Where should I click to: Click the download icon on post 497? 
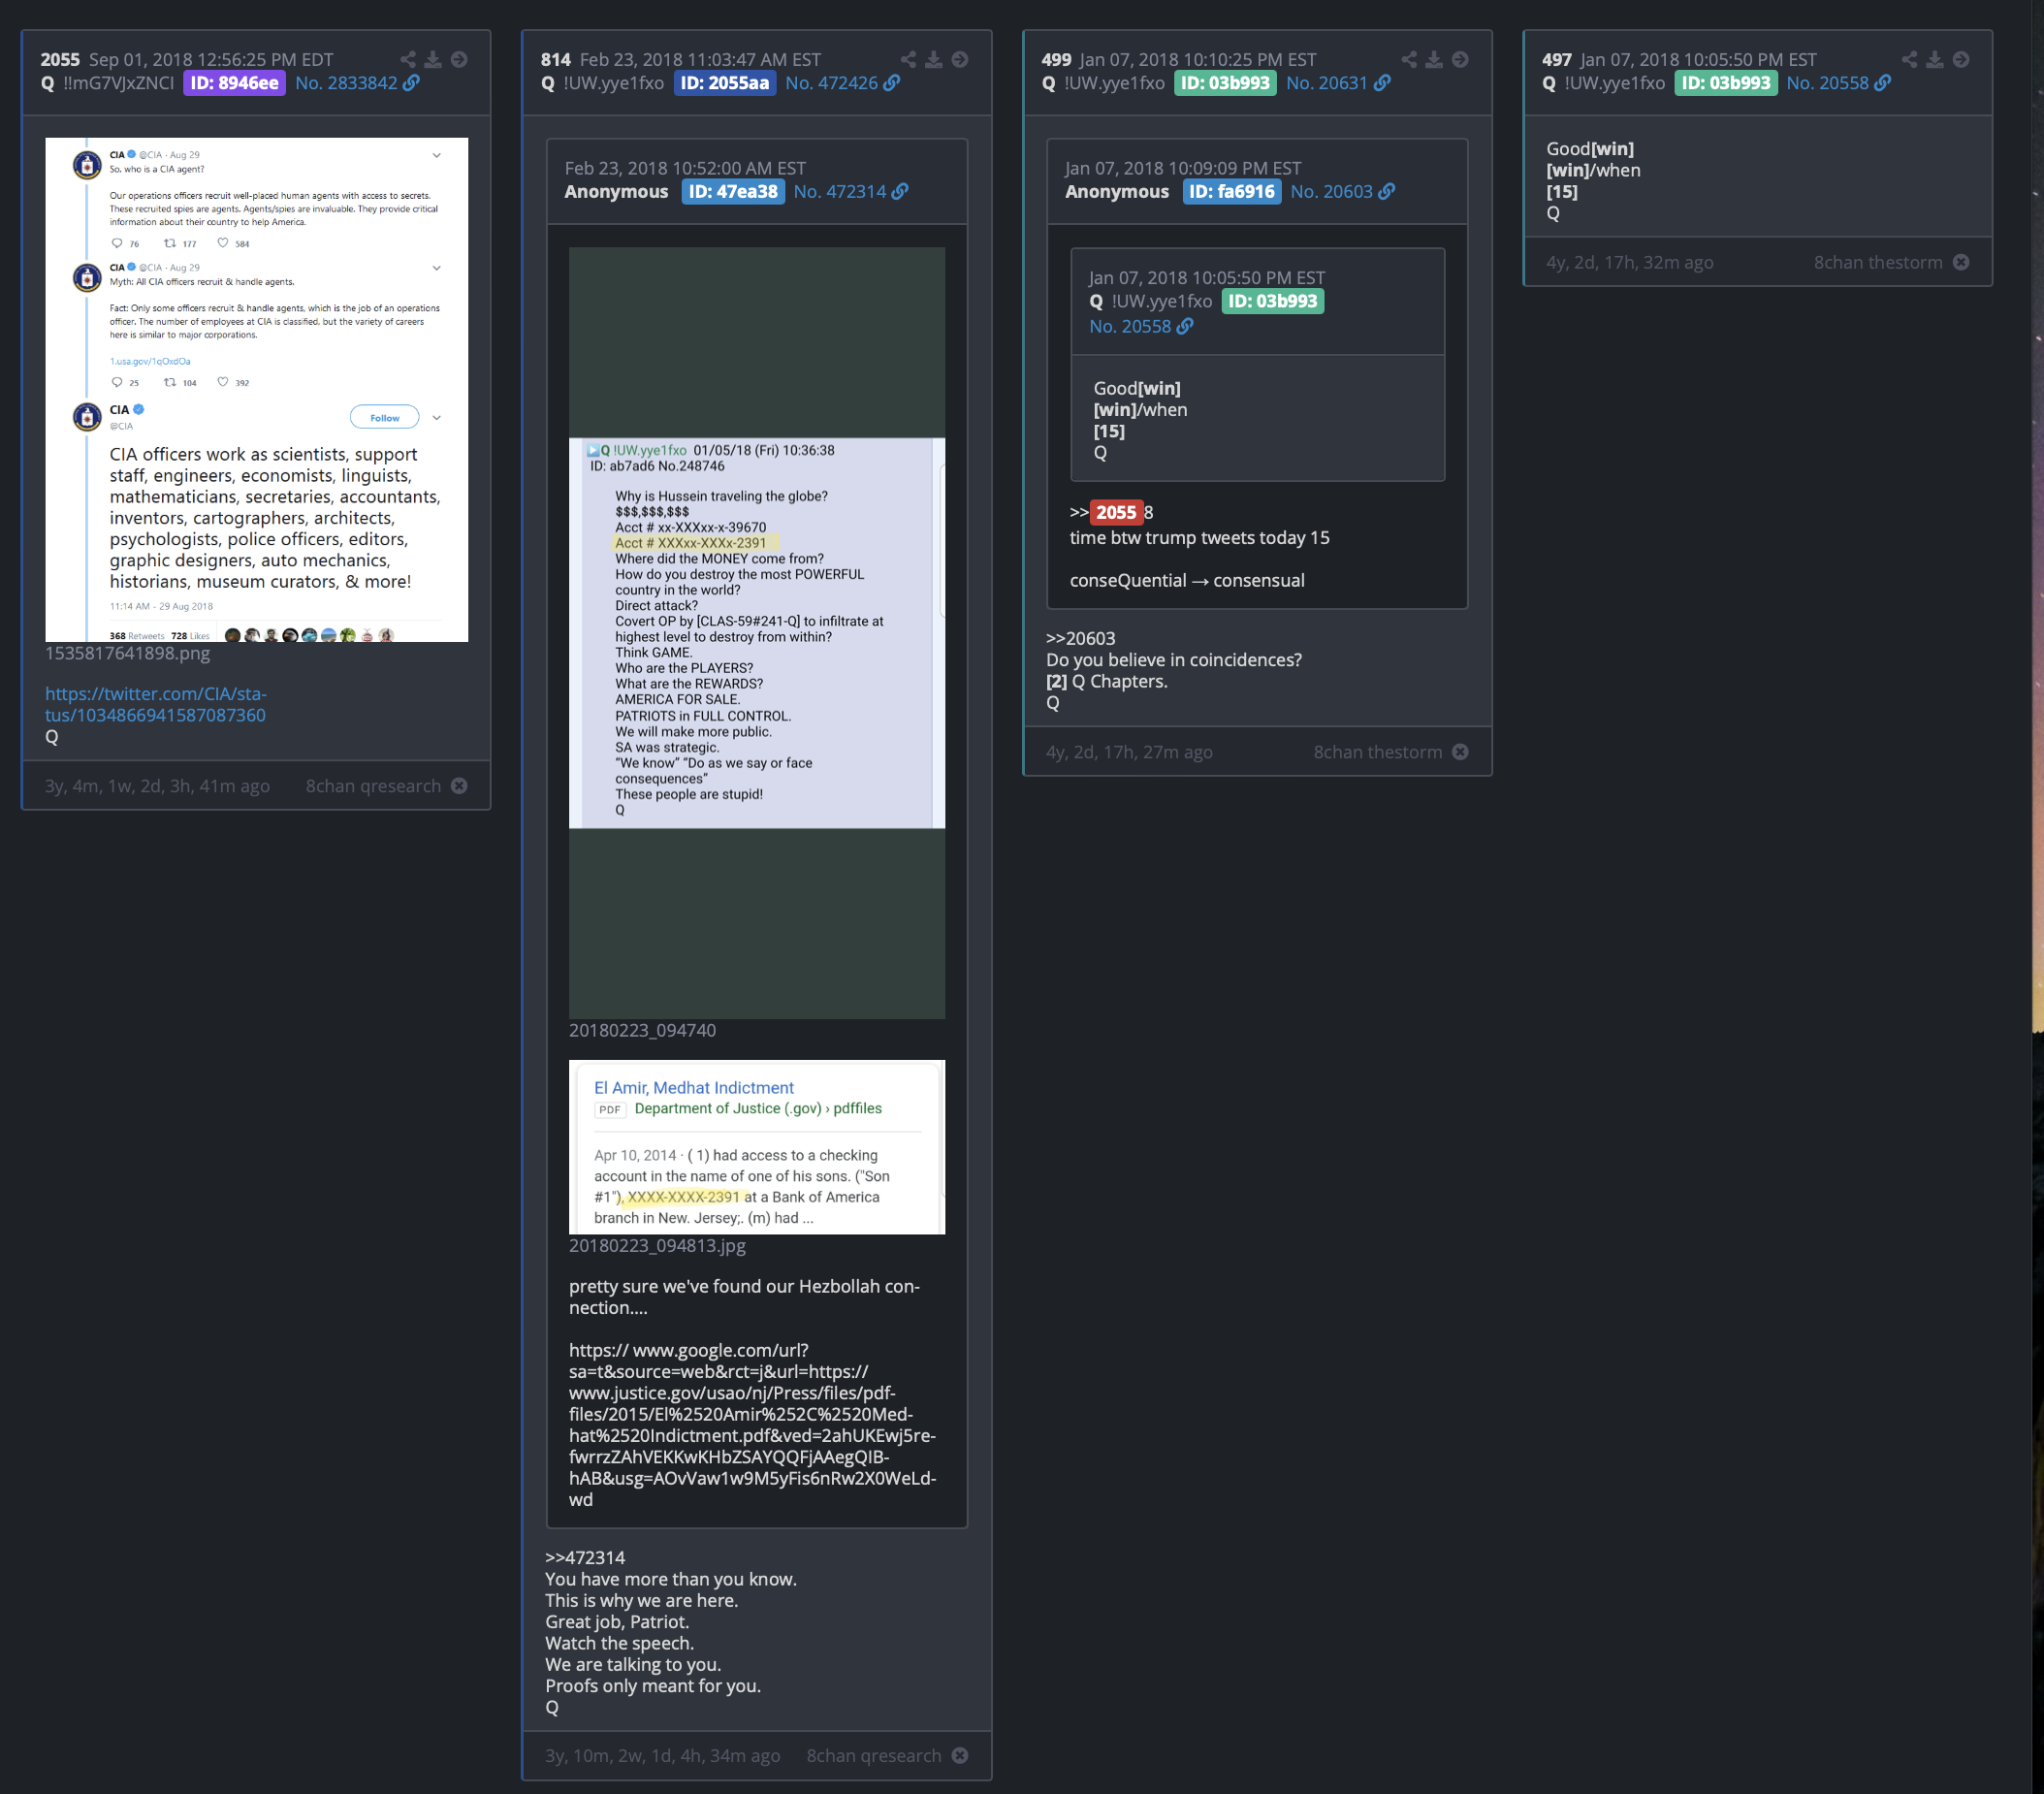(1935, 60)
